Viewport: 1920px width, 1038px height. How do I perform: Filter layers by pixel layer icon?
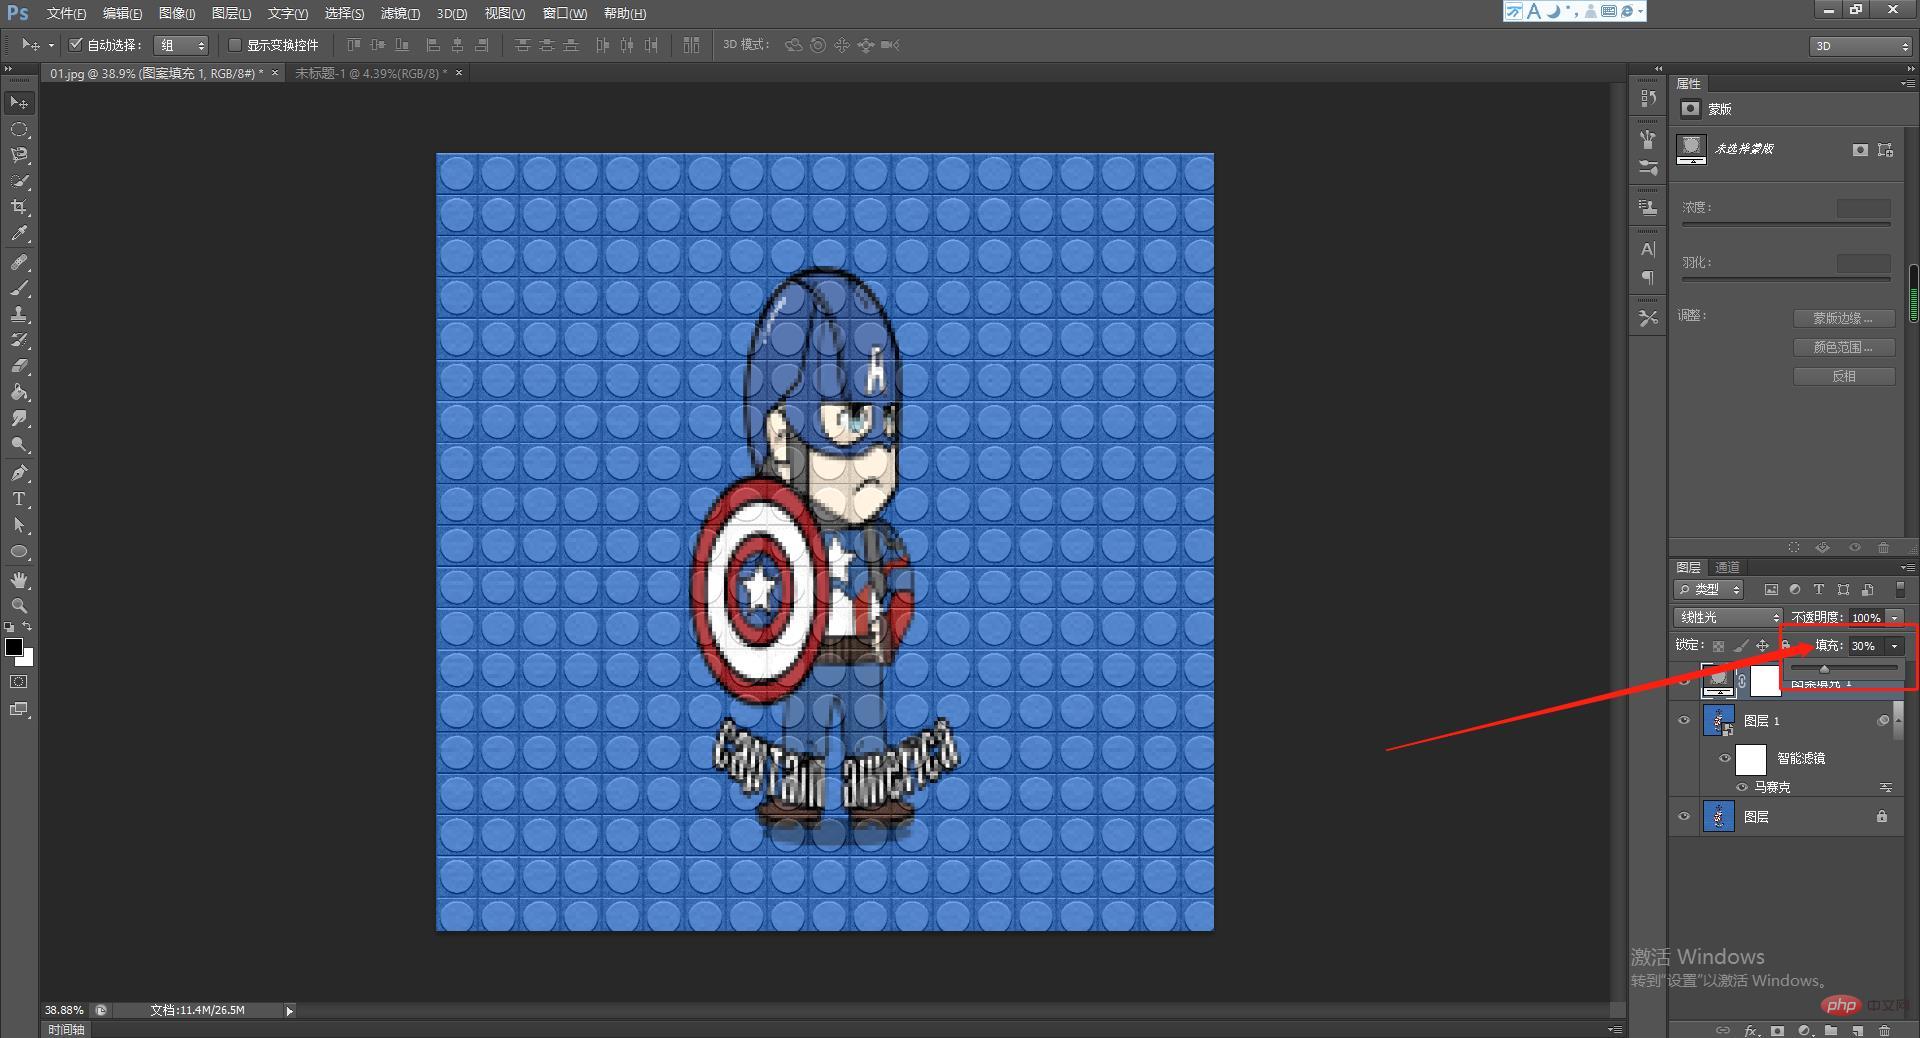pyautogui.click(x=1771, y=590)
